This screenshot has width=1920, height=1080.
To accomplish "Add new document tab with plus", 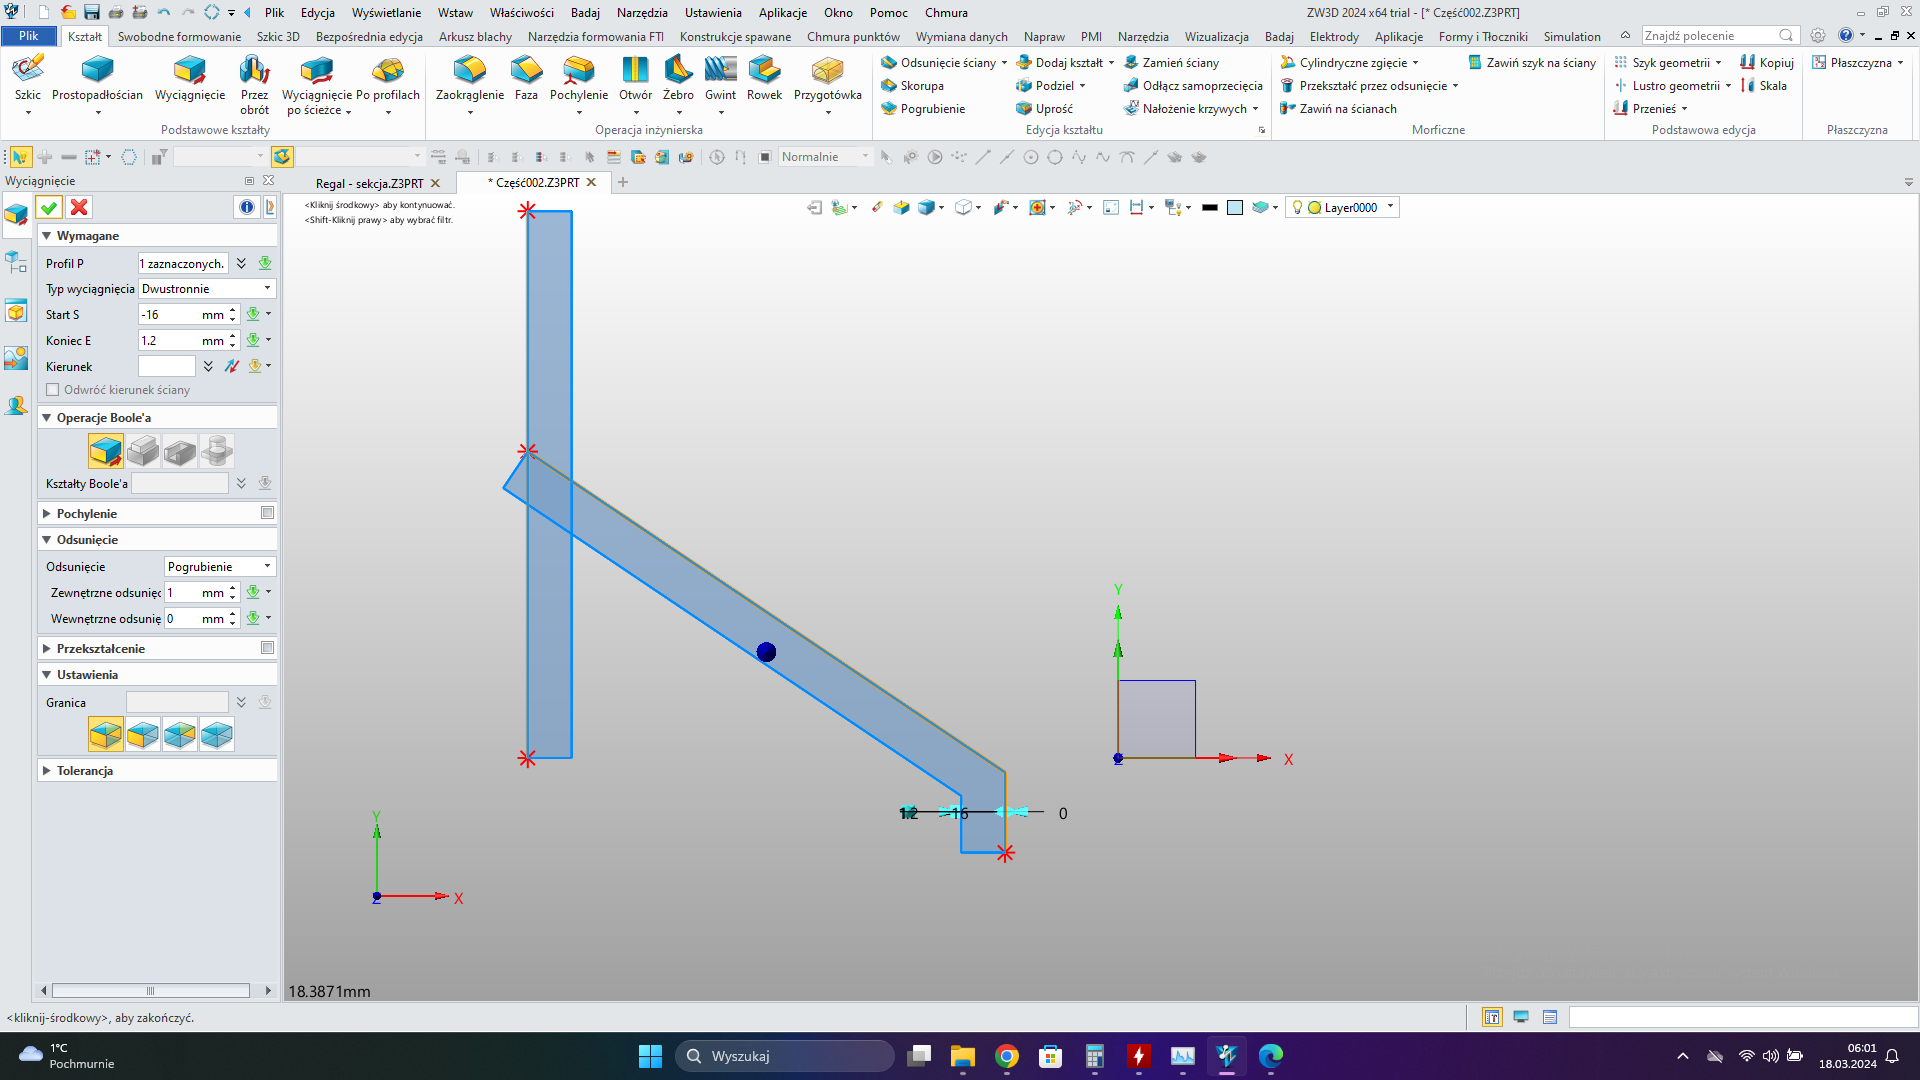I will point(623,182).
